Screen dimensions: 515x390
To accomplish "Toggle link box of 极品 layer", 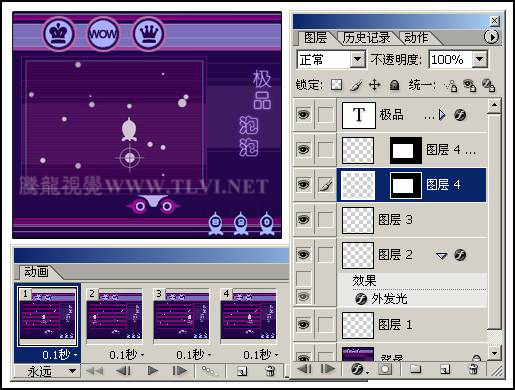I will [325, 115].
